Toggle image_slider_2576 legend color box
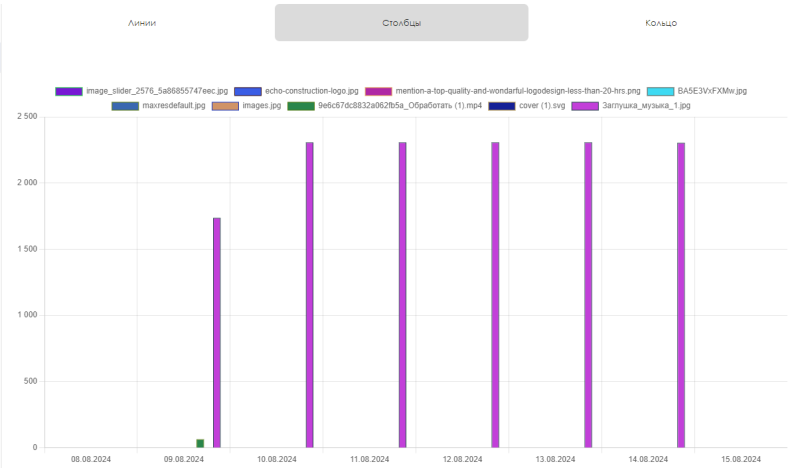This screenshot has width=800, height=468. point(69,91)
